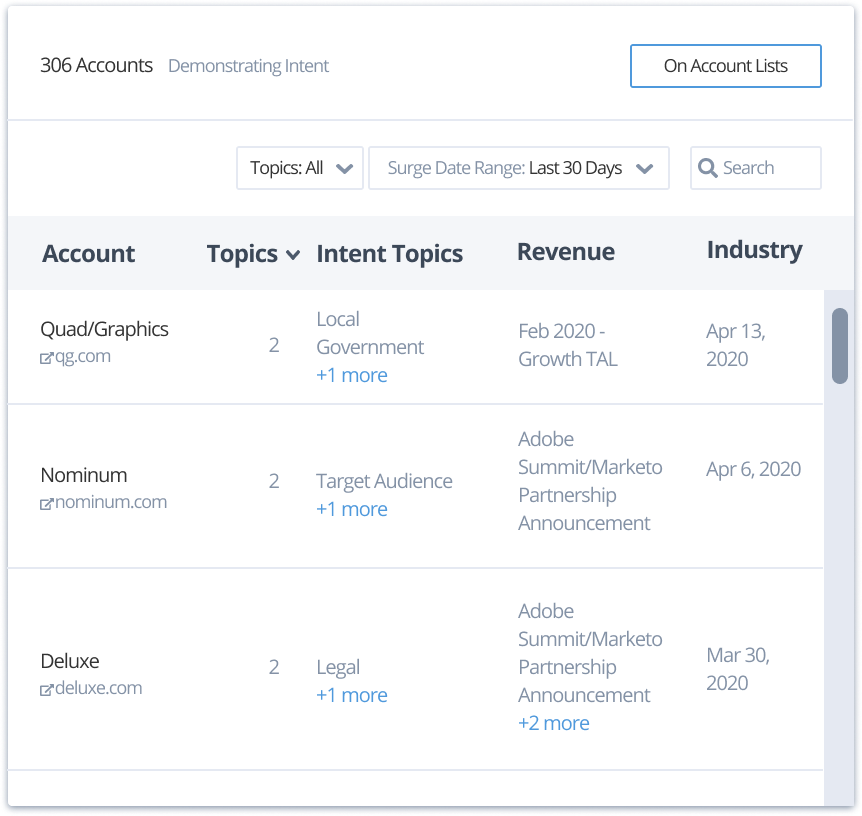862x816 pixels.
Task: Click the sort chevron on the Topics column
Action: click(x=292, y=255)
